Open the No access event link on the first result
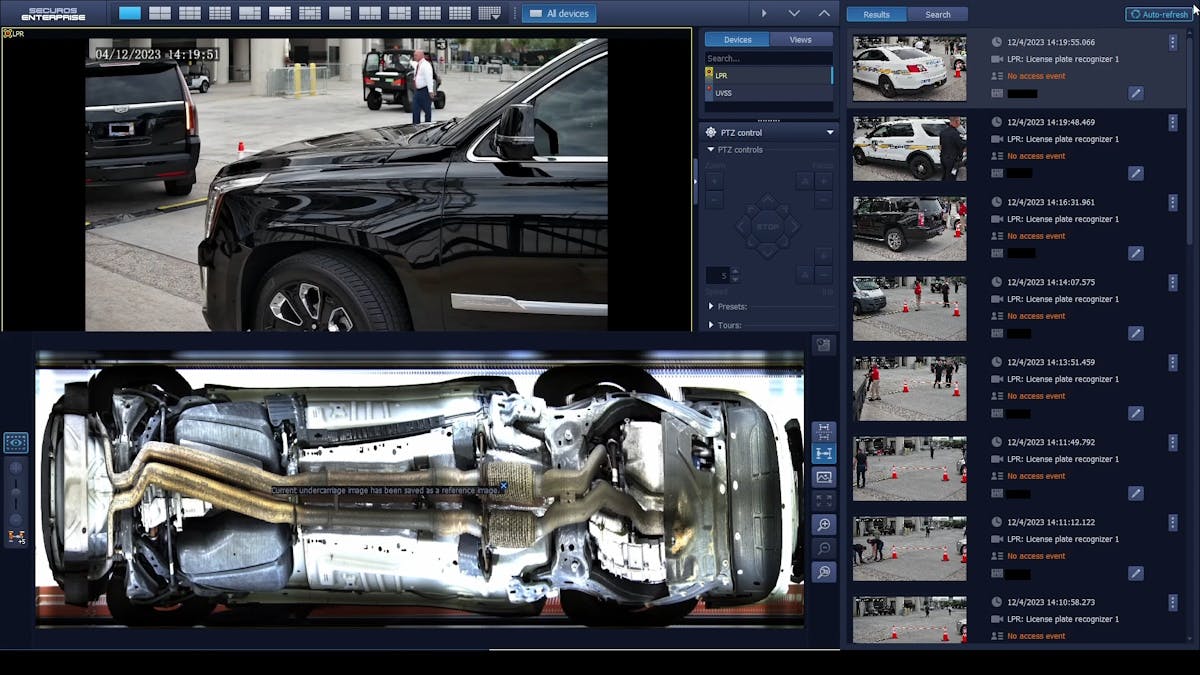The width and height of the screenshot is (1200, 675). point(1037,75)
